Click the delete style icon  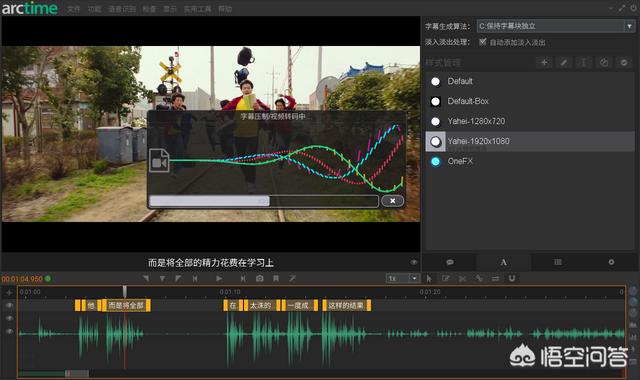(x=624, y=62)
